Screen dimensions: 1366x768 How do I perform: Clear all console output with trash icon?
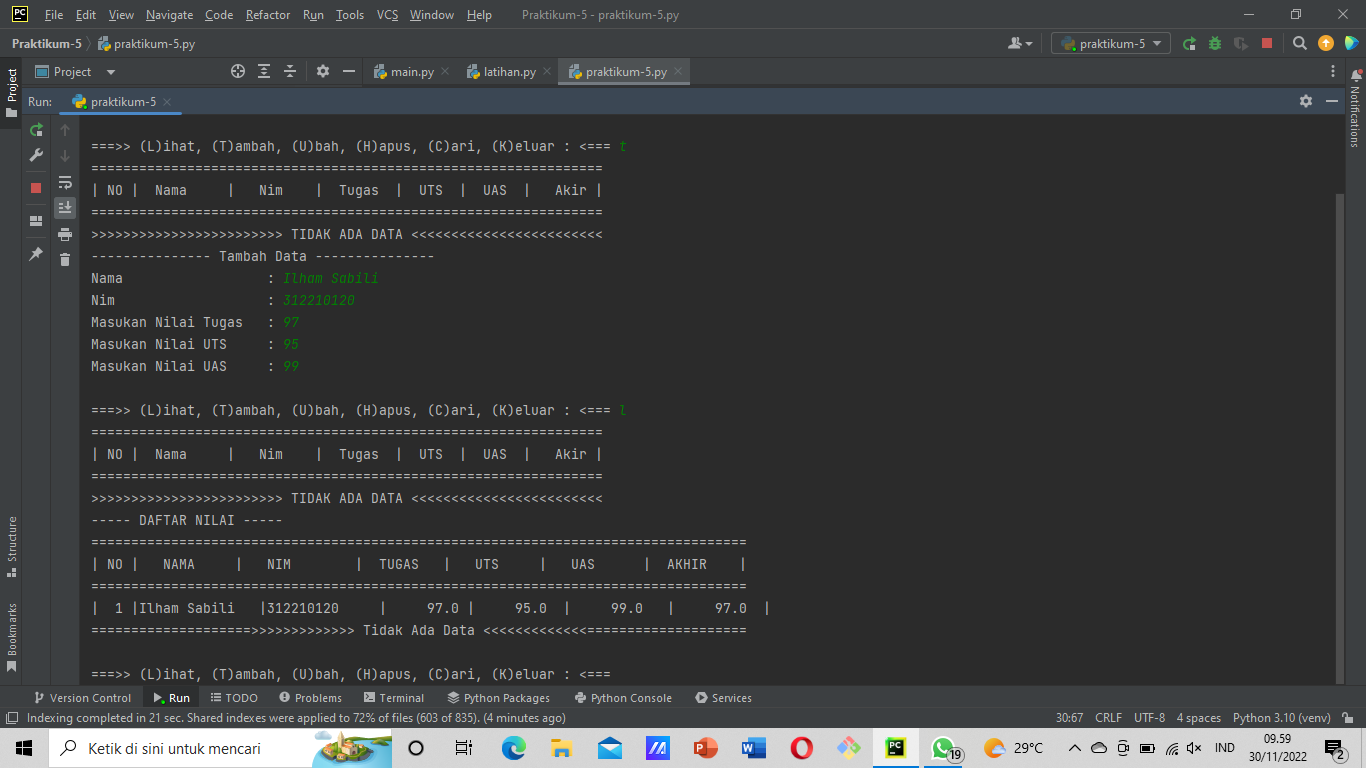(x=65, y=260)
